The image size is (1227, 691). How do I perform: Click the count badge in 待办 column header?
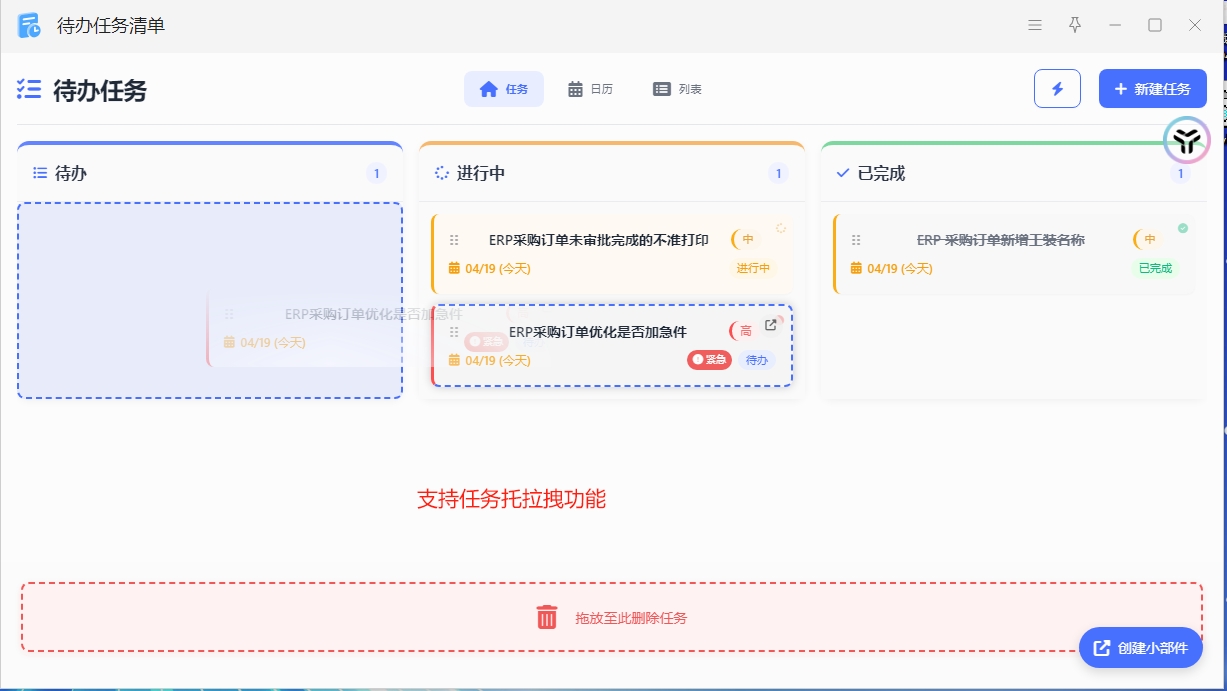coord(376,173)
